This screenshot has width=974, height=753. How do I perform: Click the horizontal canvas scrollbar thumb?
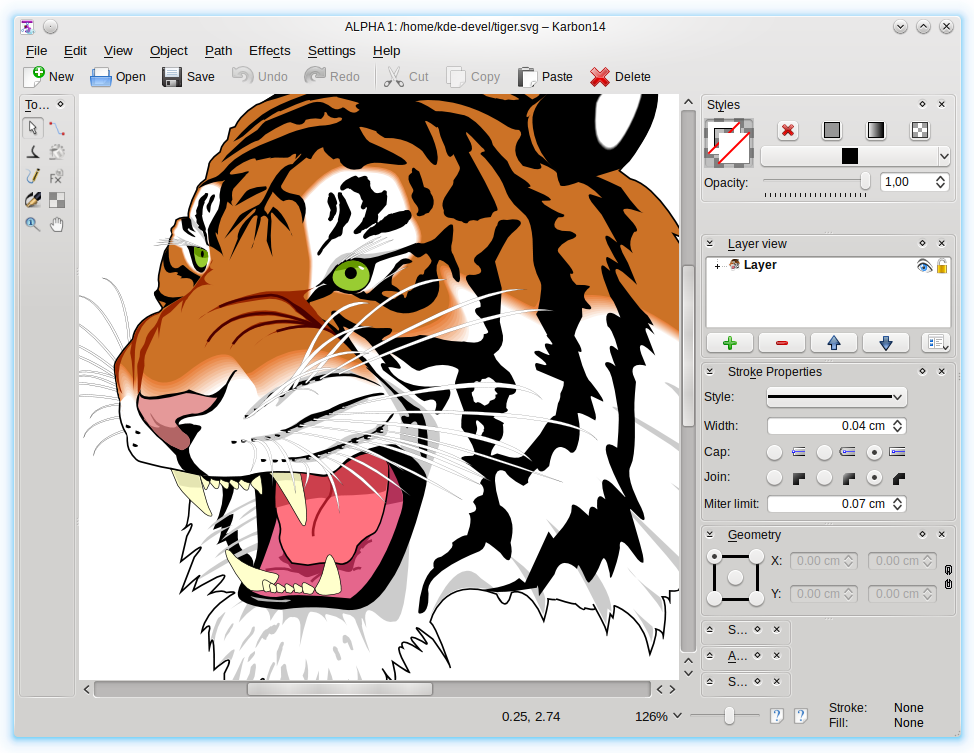pyautogui.click(x=340, y=689)
